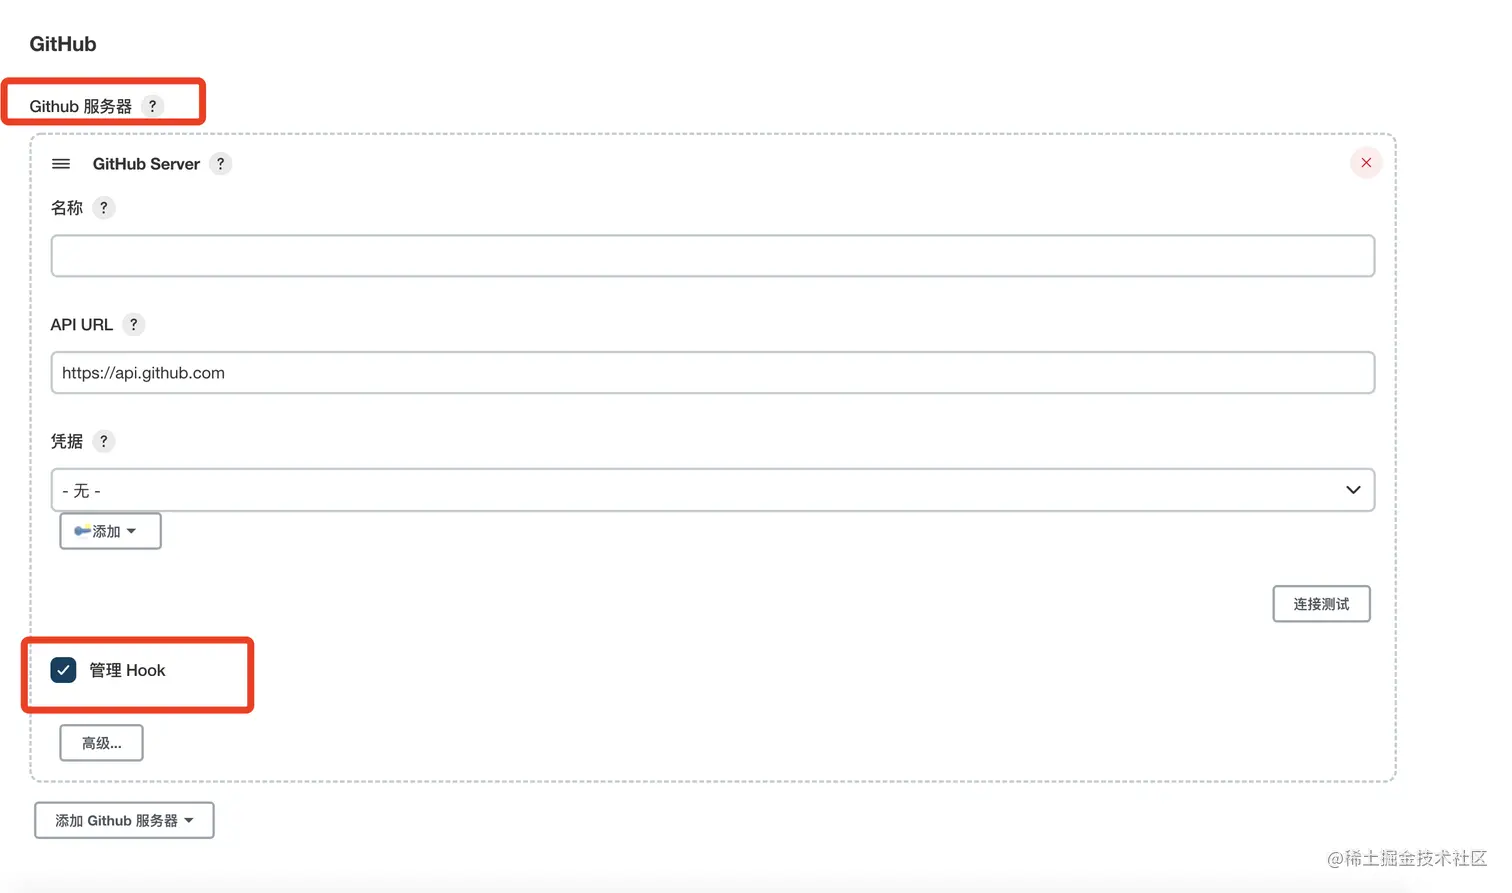Open the help icon beside Github 服务器 heading
The width and height of the screenshot is (1512, 893).
click(x=152, y=106)
